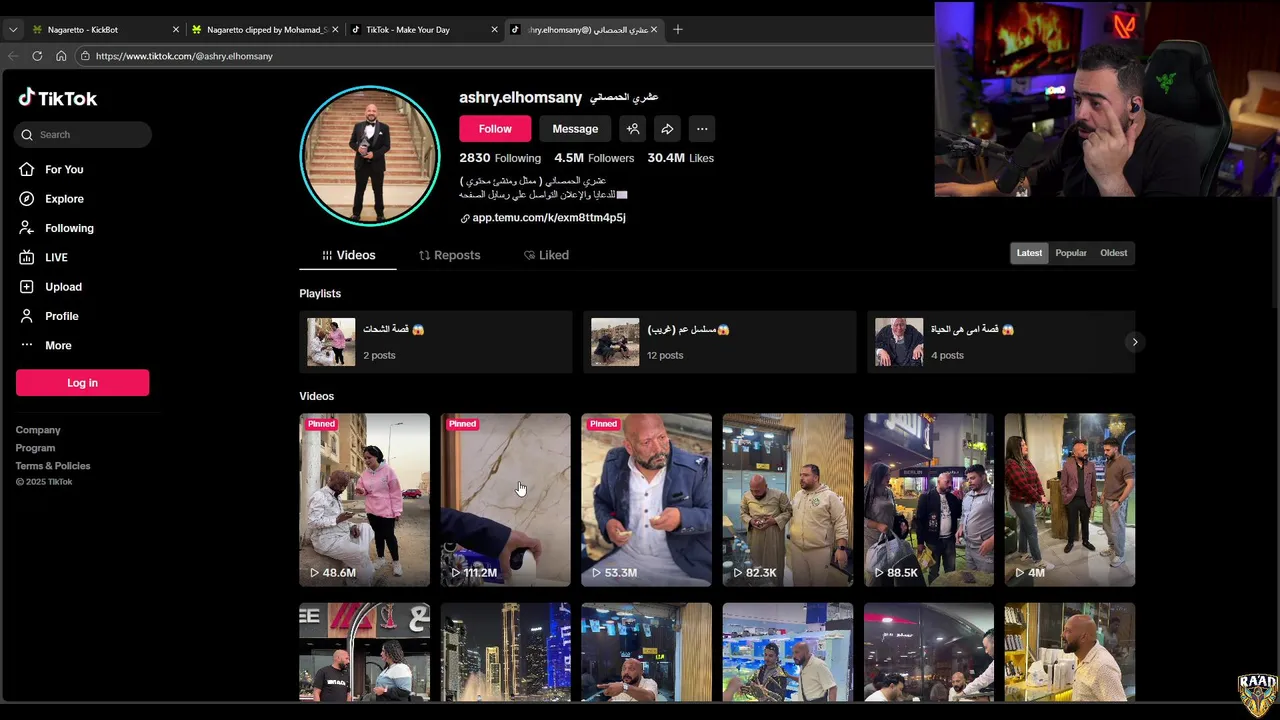Click the tiktok.com address bar URL
The image size is (1280, 720).
[184, 56]
